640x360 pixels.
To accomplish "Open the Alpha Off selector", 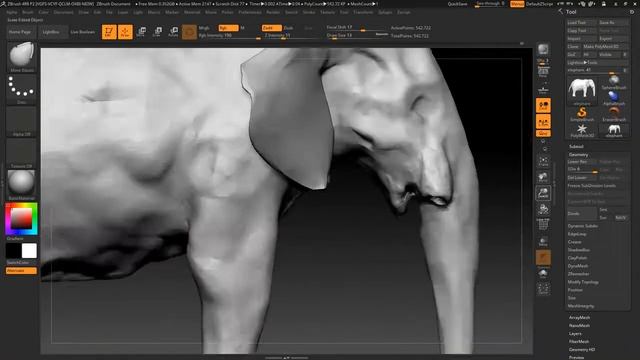I will 22,121.
